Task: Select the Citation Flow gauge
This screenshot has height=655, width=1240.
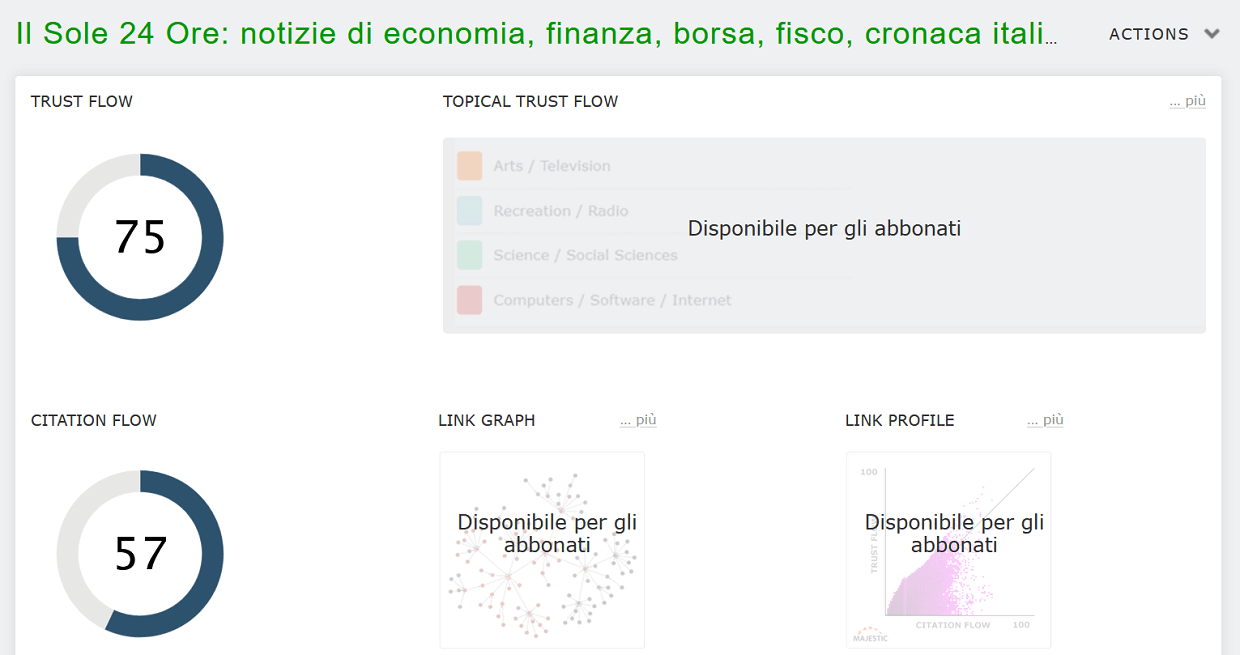Action: (x=140, y=553)
